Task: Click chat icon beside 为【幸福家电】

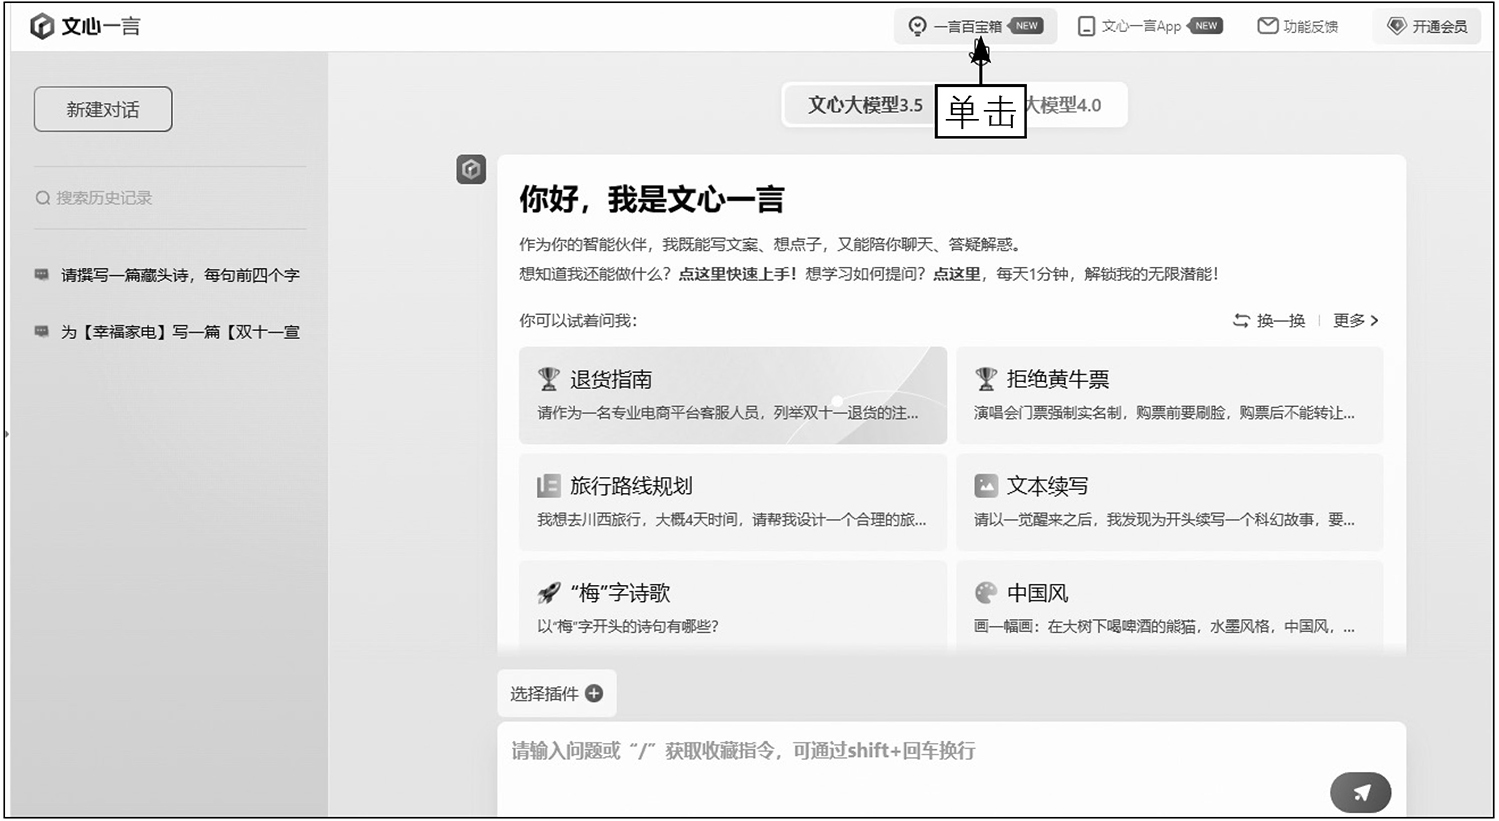Action: (x=42, y=331)
